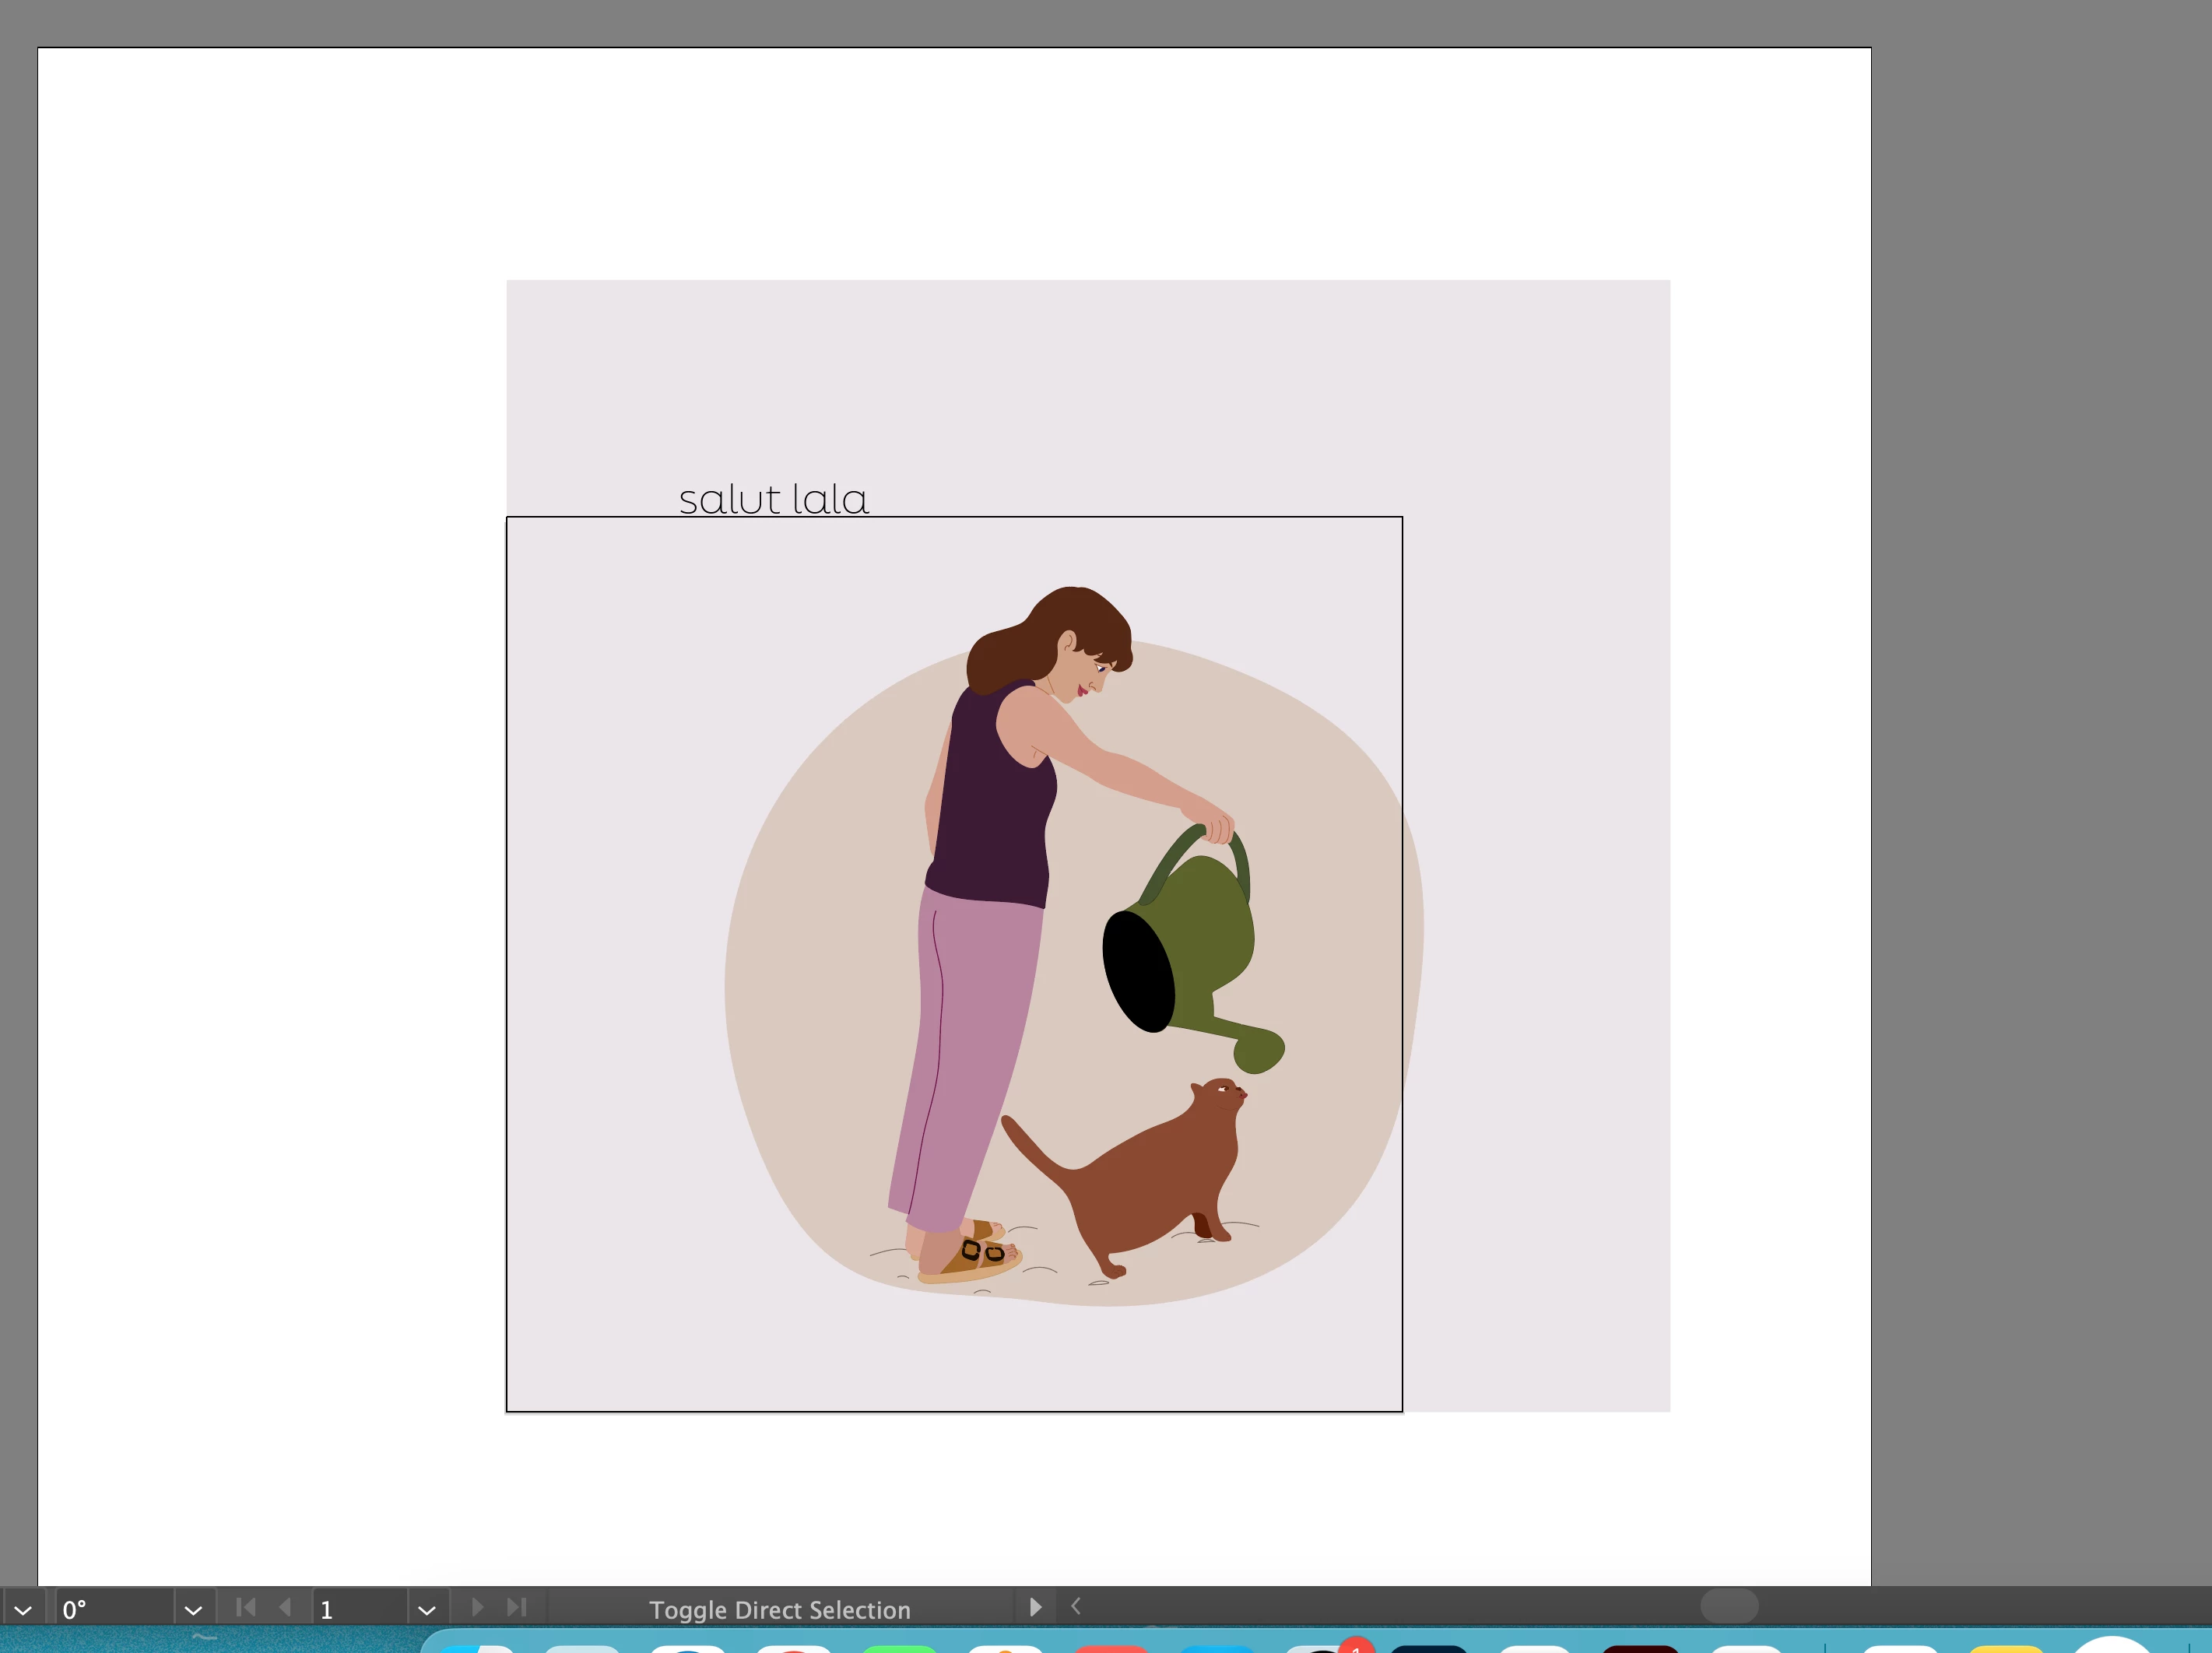Click the horizontal scrollbar thumb
Image resolution: width=2212 pixels, height=1653 pixels.
[x=1729, y=1607]
